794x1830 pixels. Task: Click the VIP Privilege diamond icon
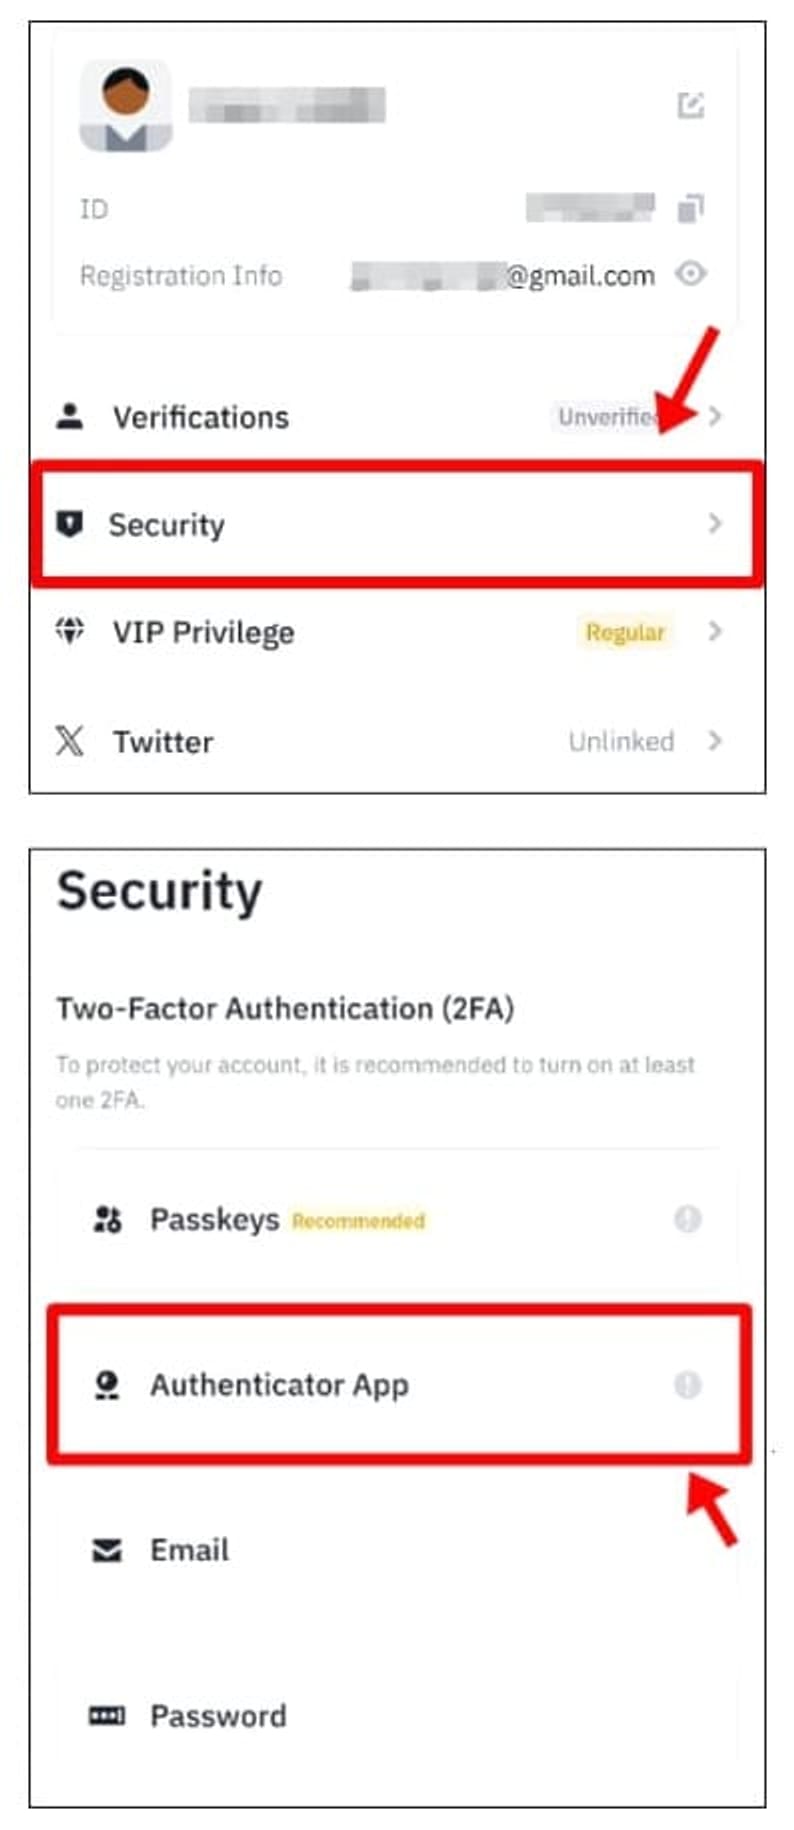[69, 630]
